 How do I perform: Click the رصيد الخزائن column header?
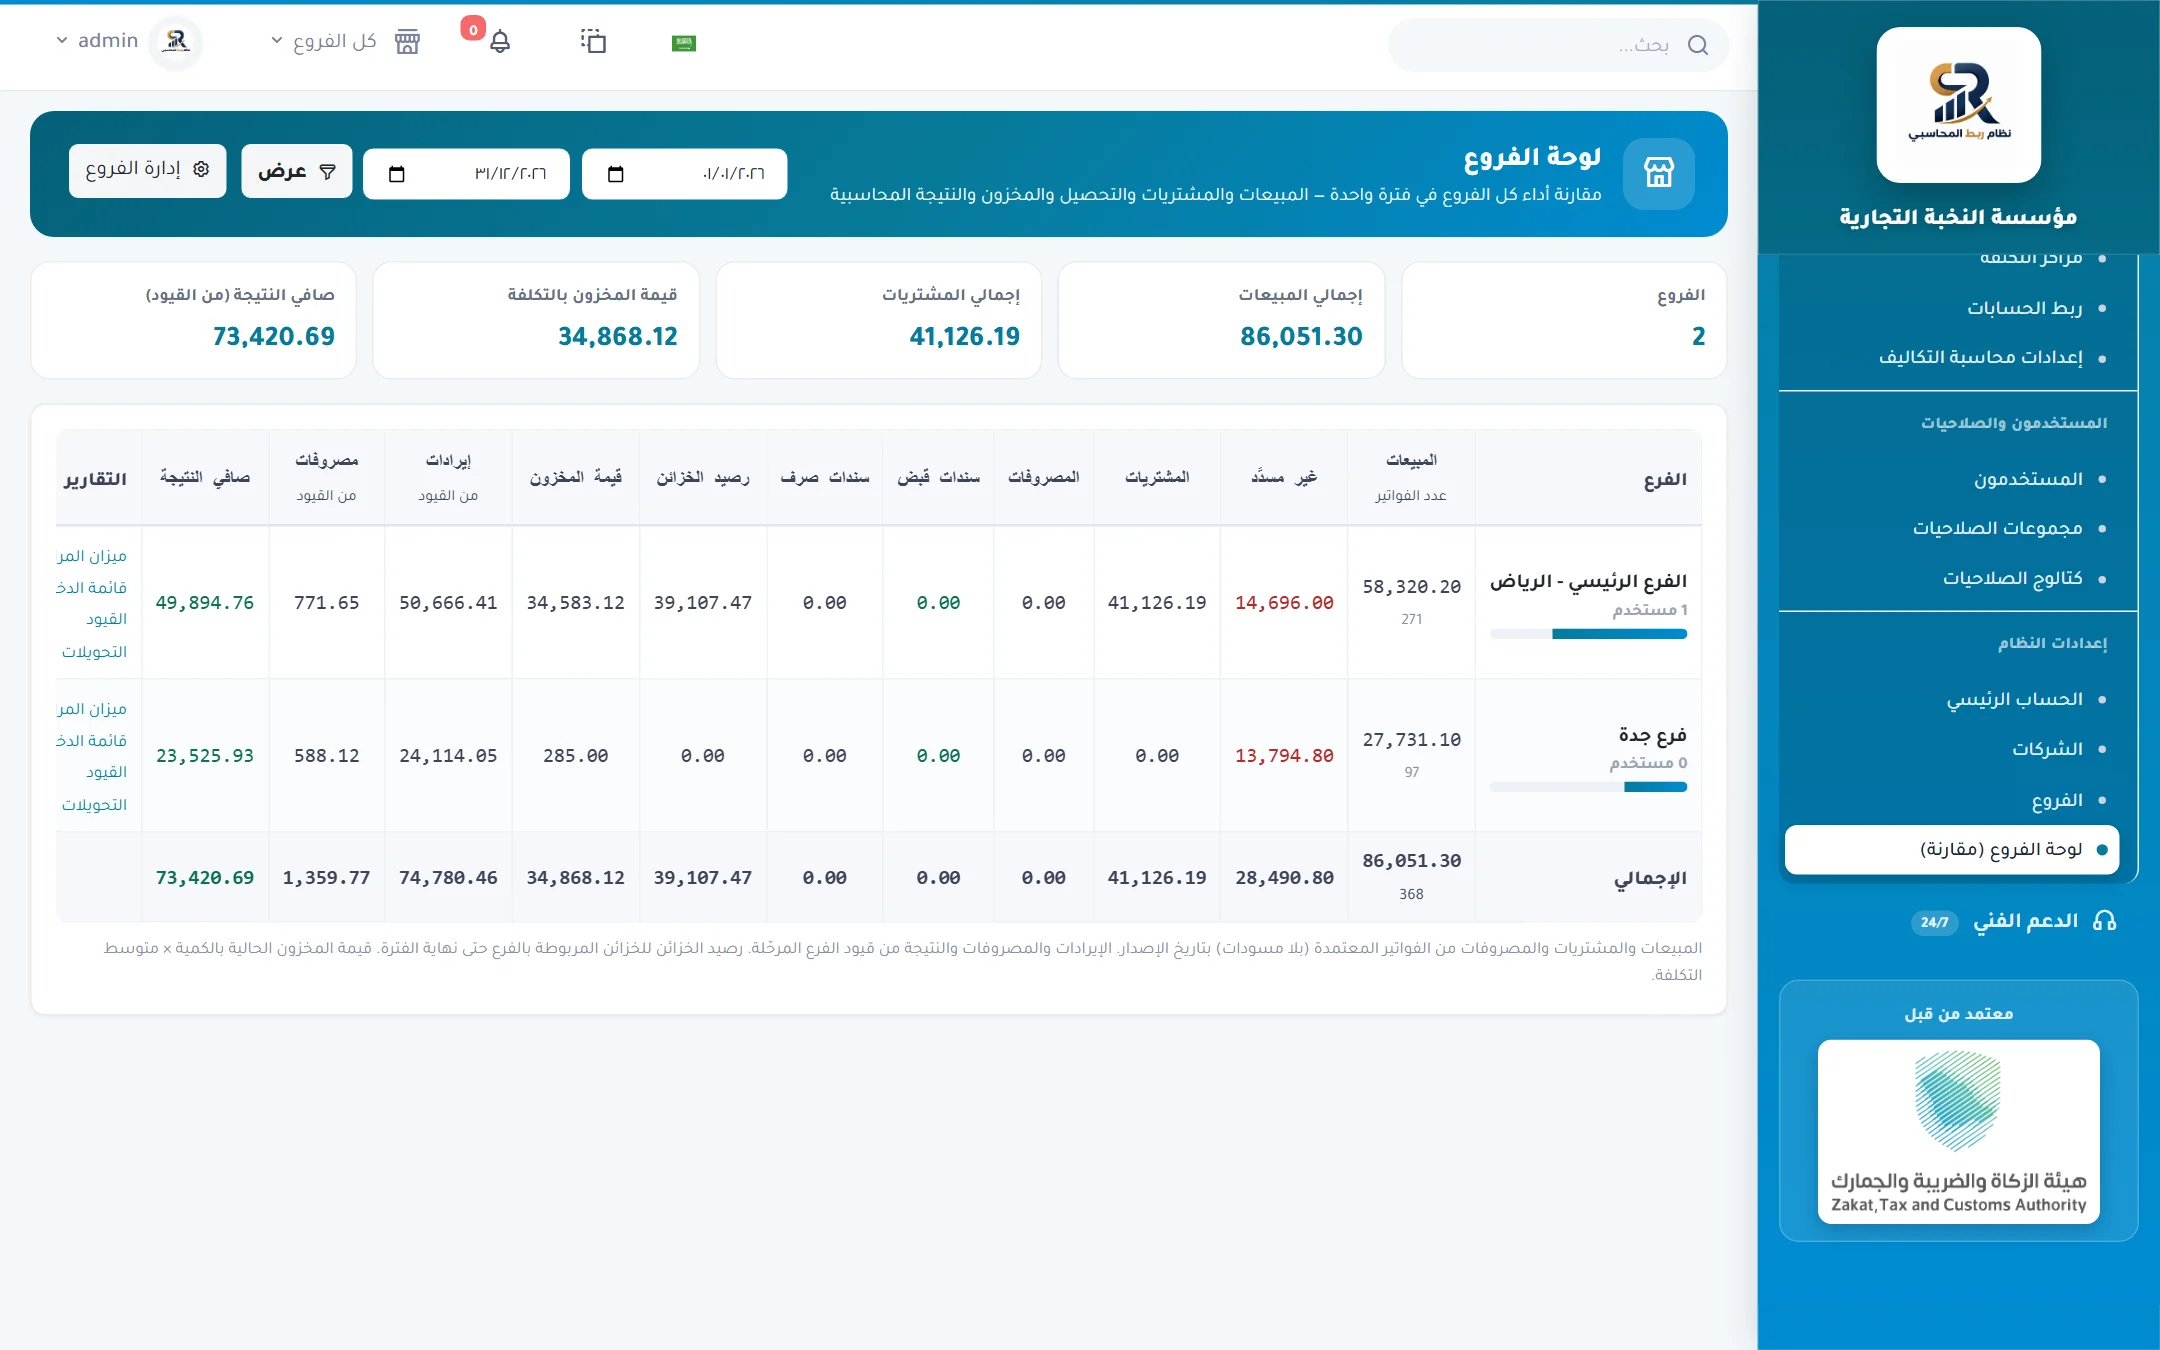pyautogui.click(x=703, y=478)
